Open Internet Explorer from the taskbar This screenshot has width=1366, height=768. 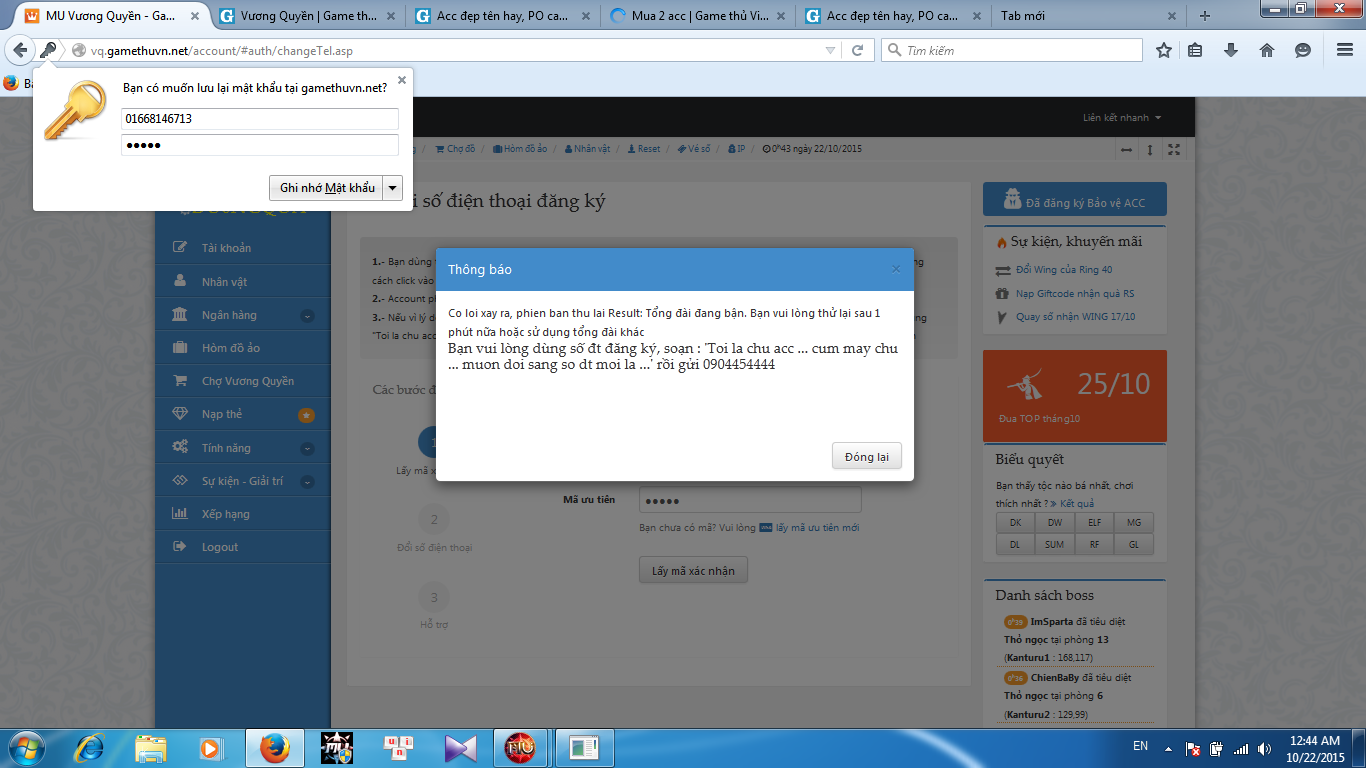90,747
